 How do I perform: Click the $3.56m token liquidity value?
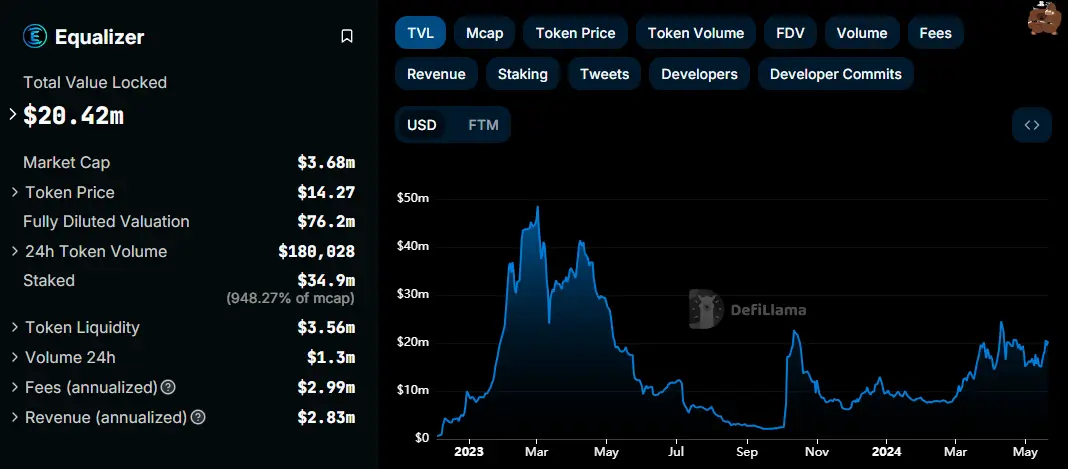(x=326, y=327)
